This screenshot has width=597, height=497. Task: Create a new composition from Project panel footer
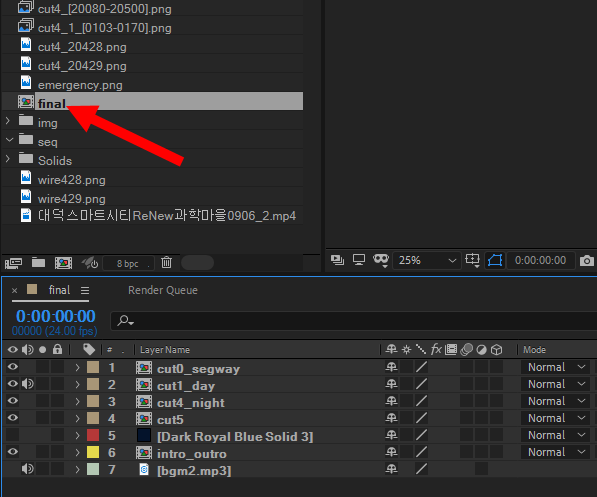(x=63, y=263)
